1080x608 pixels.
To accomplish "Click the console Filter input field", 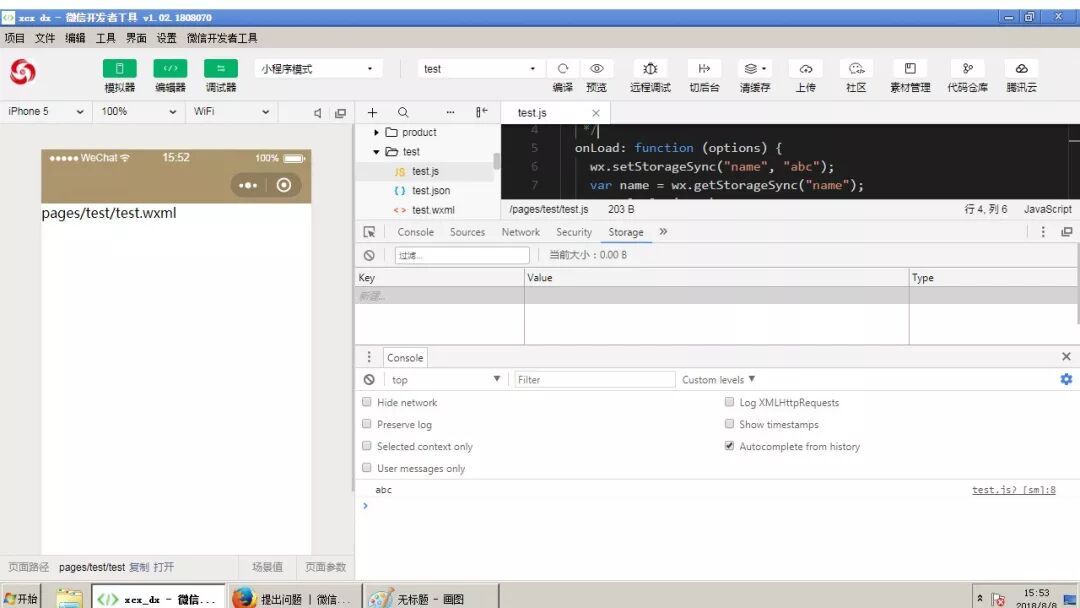I will click(594, 379).
